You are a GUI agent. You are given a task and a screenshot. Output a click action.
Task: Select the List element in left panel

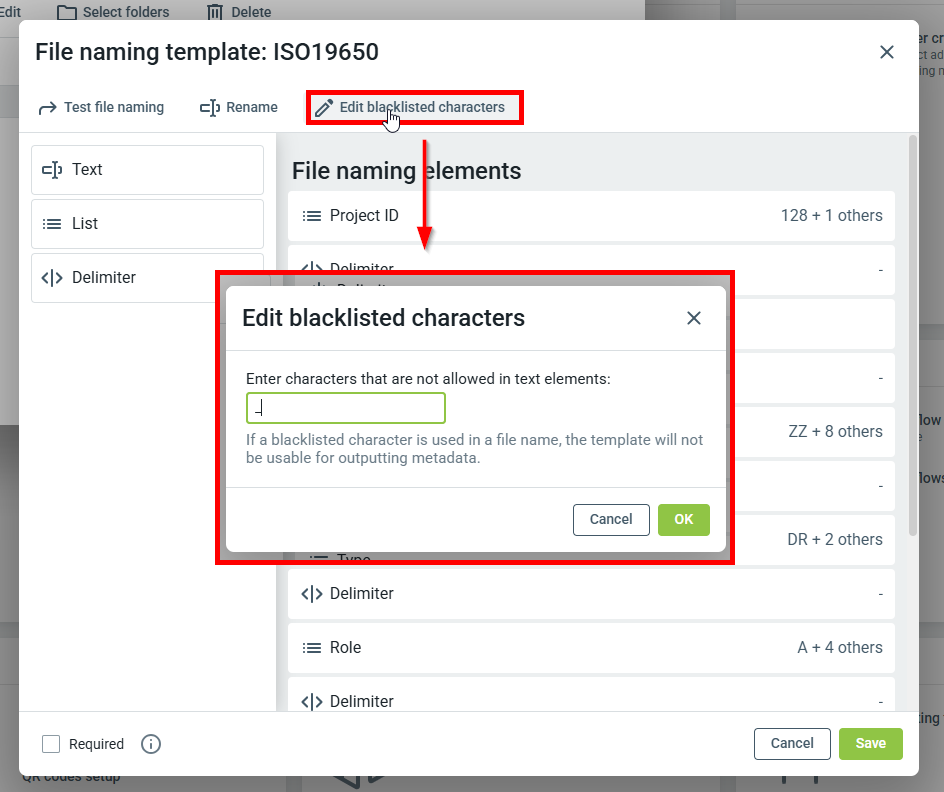point(147,224)
